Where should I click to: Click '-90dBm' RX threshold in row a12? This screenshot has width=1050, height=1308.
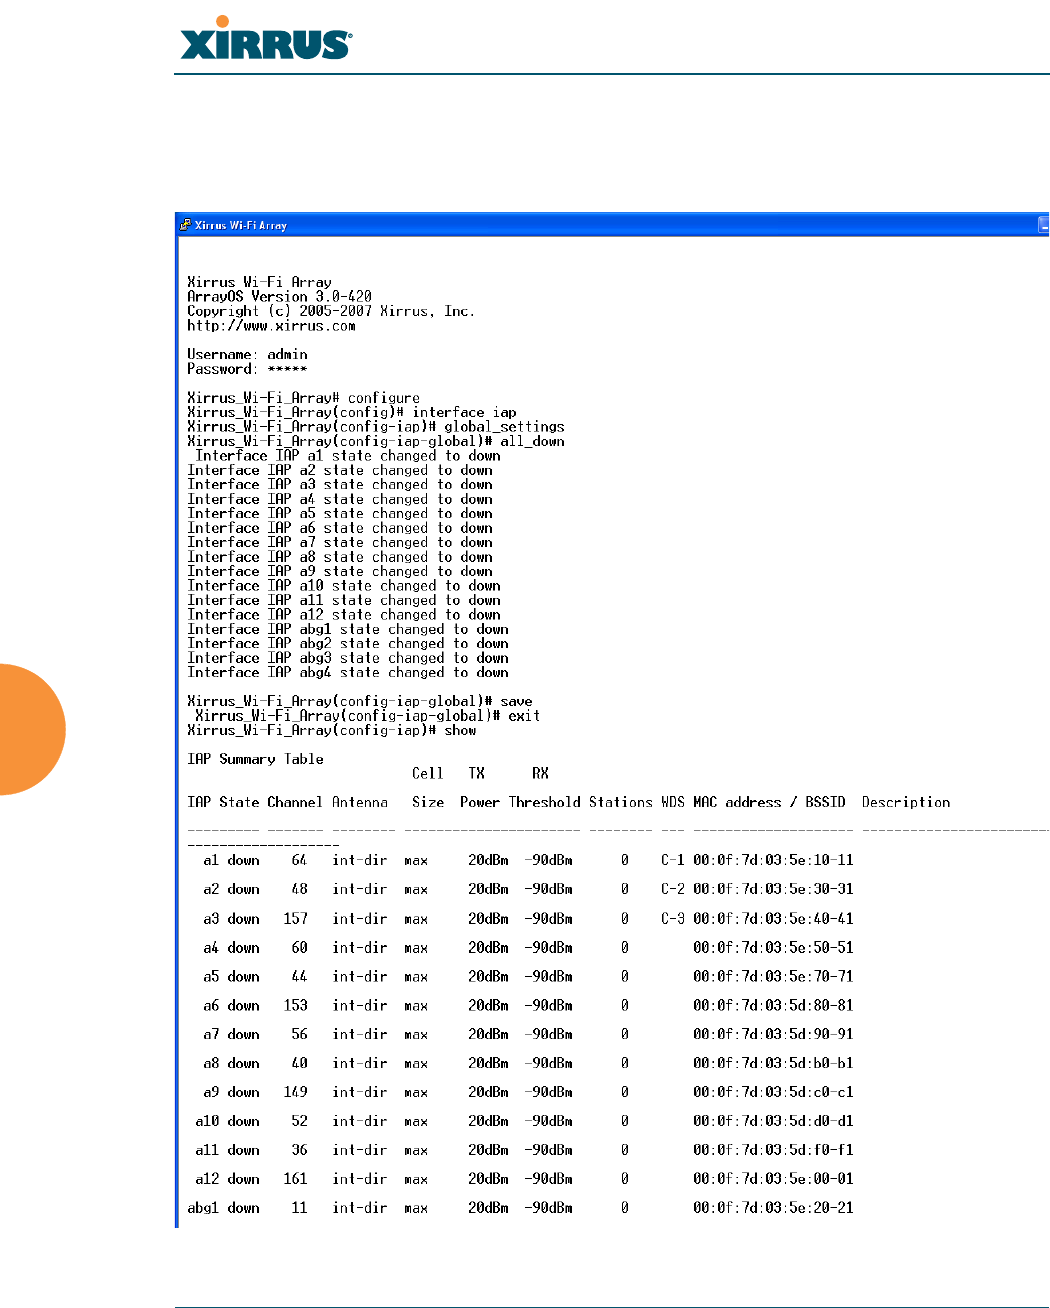(549, 1180)
